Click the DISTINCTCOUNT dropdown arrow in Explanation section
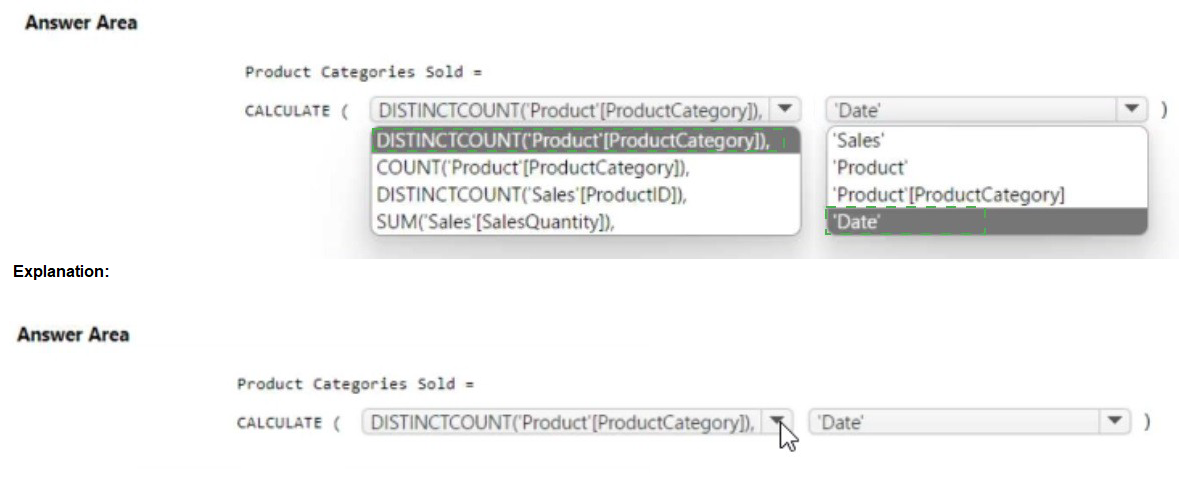 click(777, 422)
